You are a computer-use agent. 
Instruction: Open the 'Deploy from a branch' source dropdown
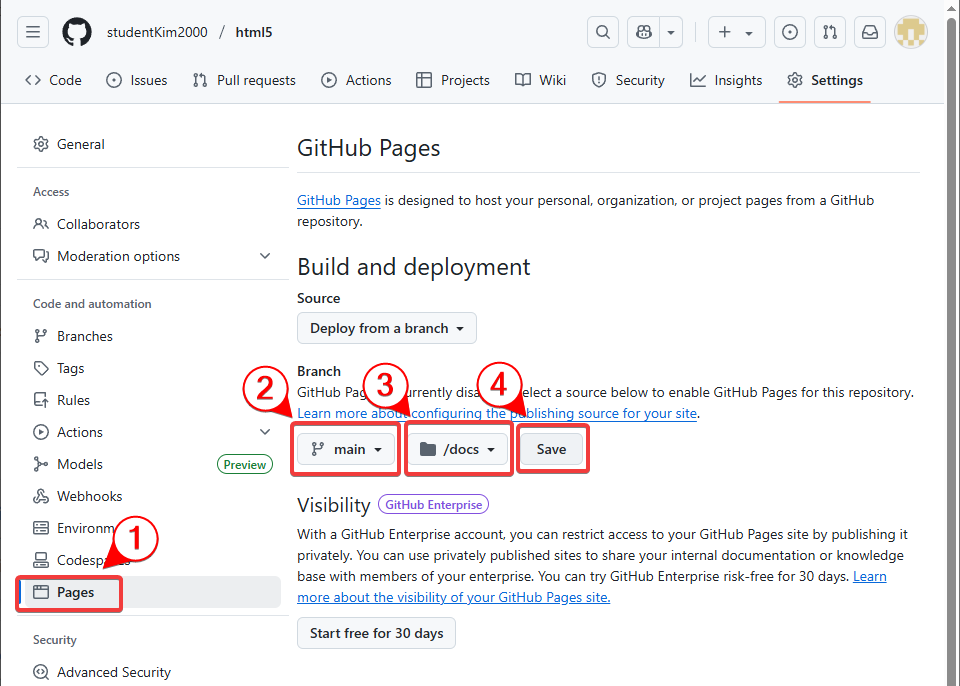click(x=386, y=328)
